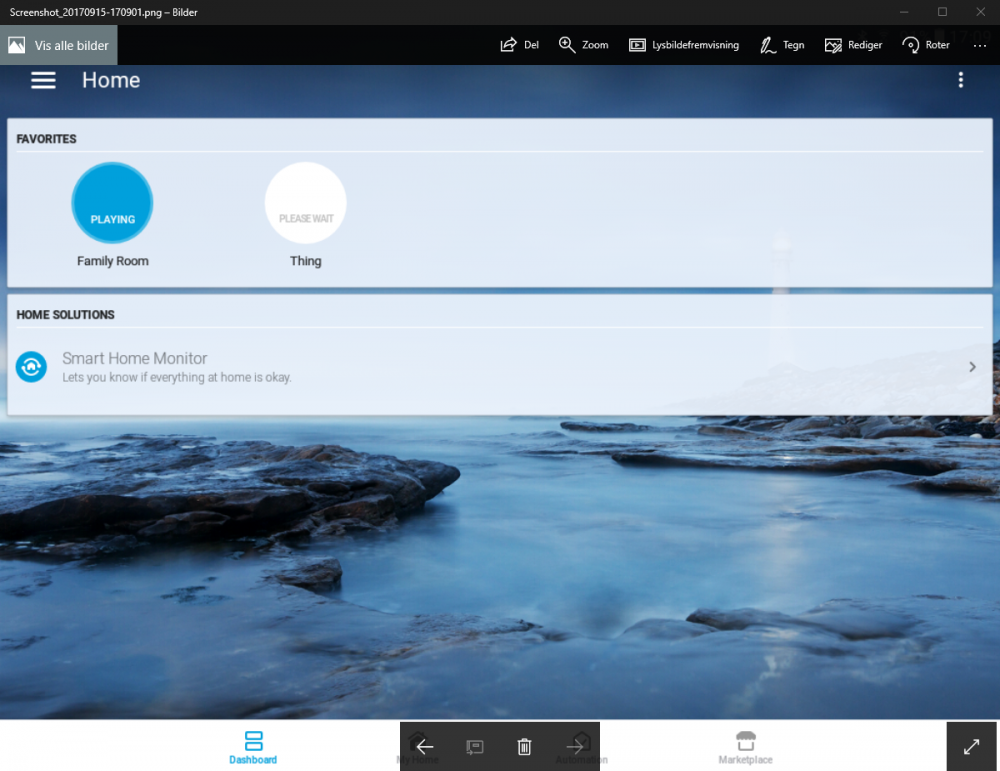
Task: Switch to the Marketplace tab
Action: click(x=745, y=747)
